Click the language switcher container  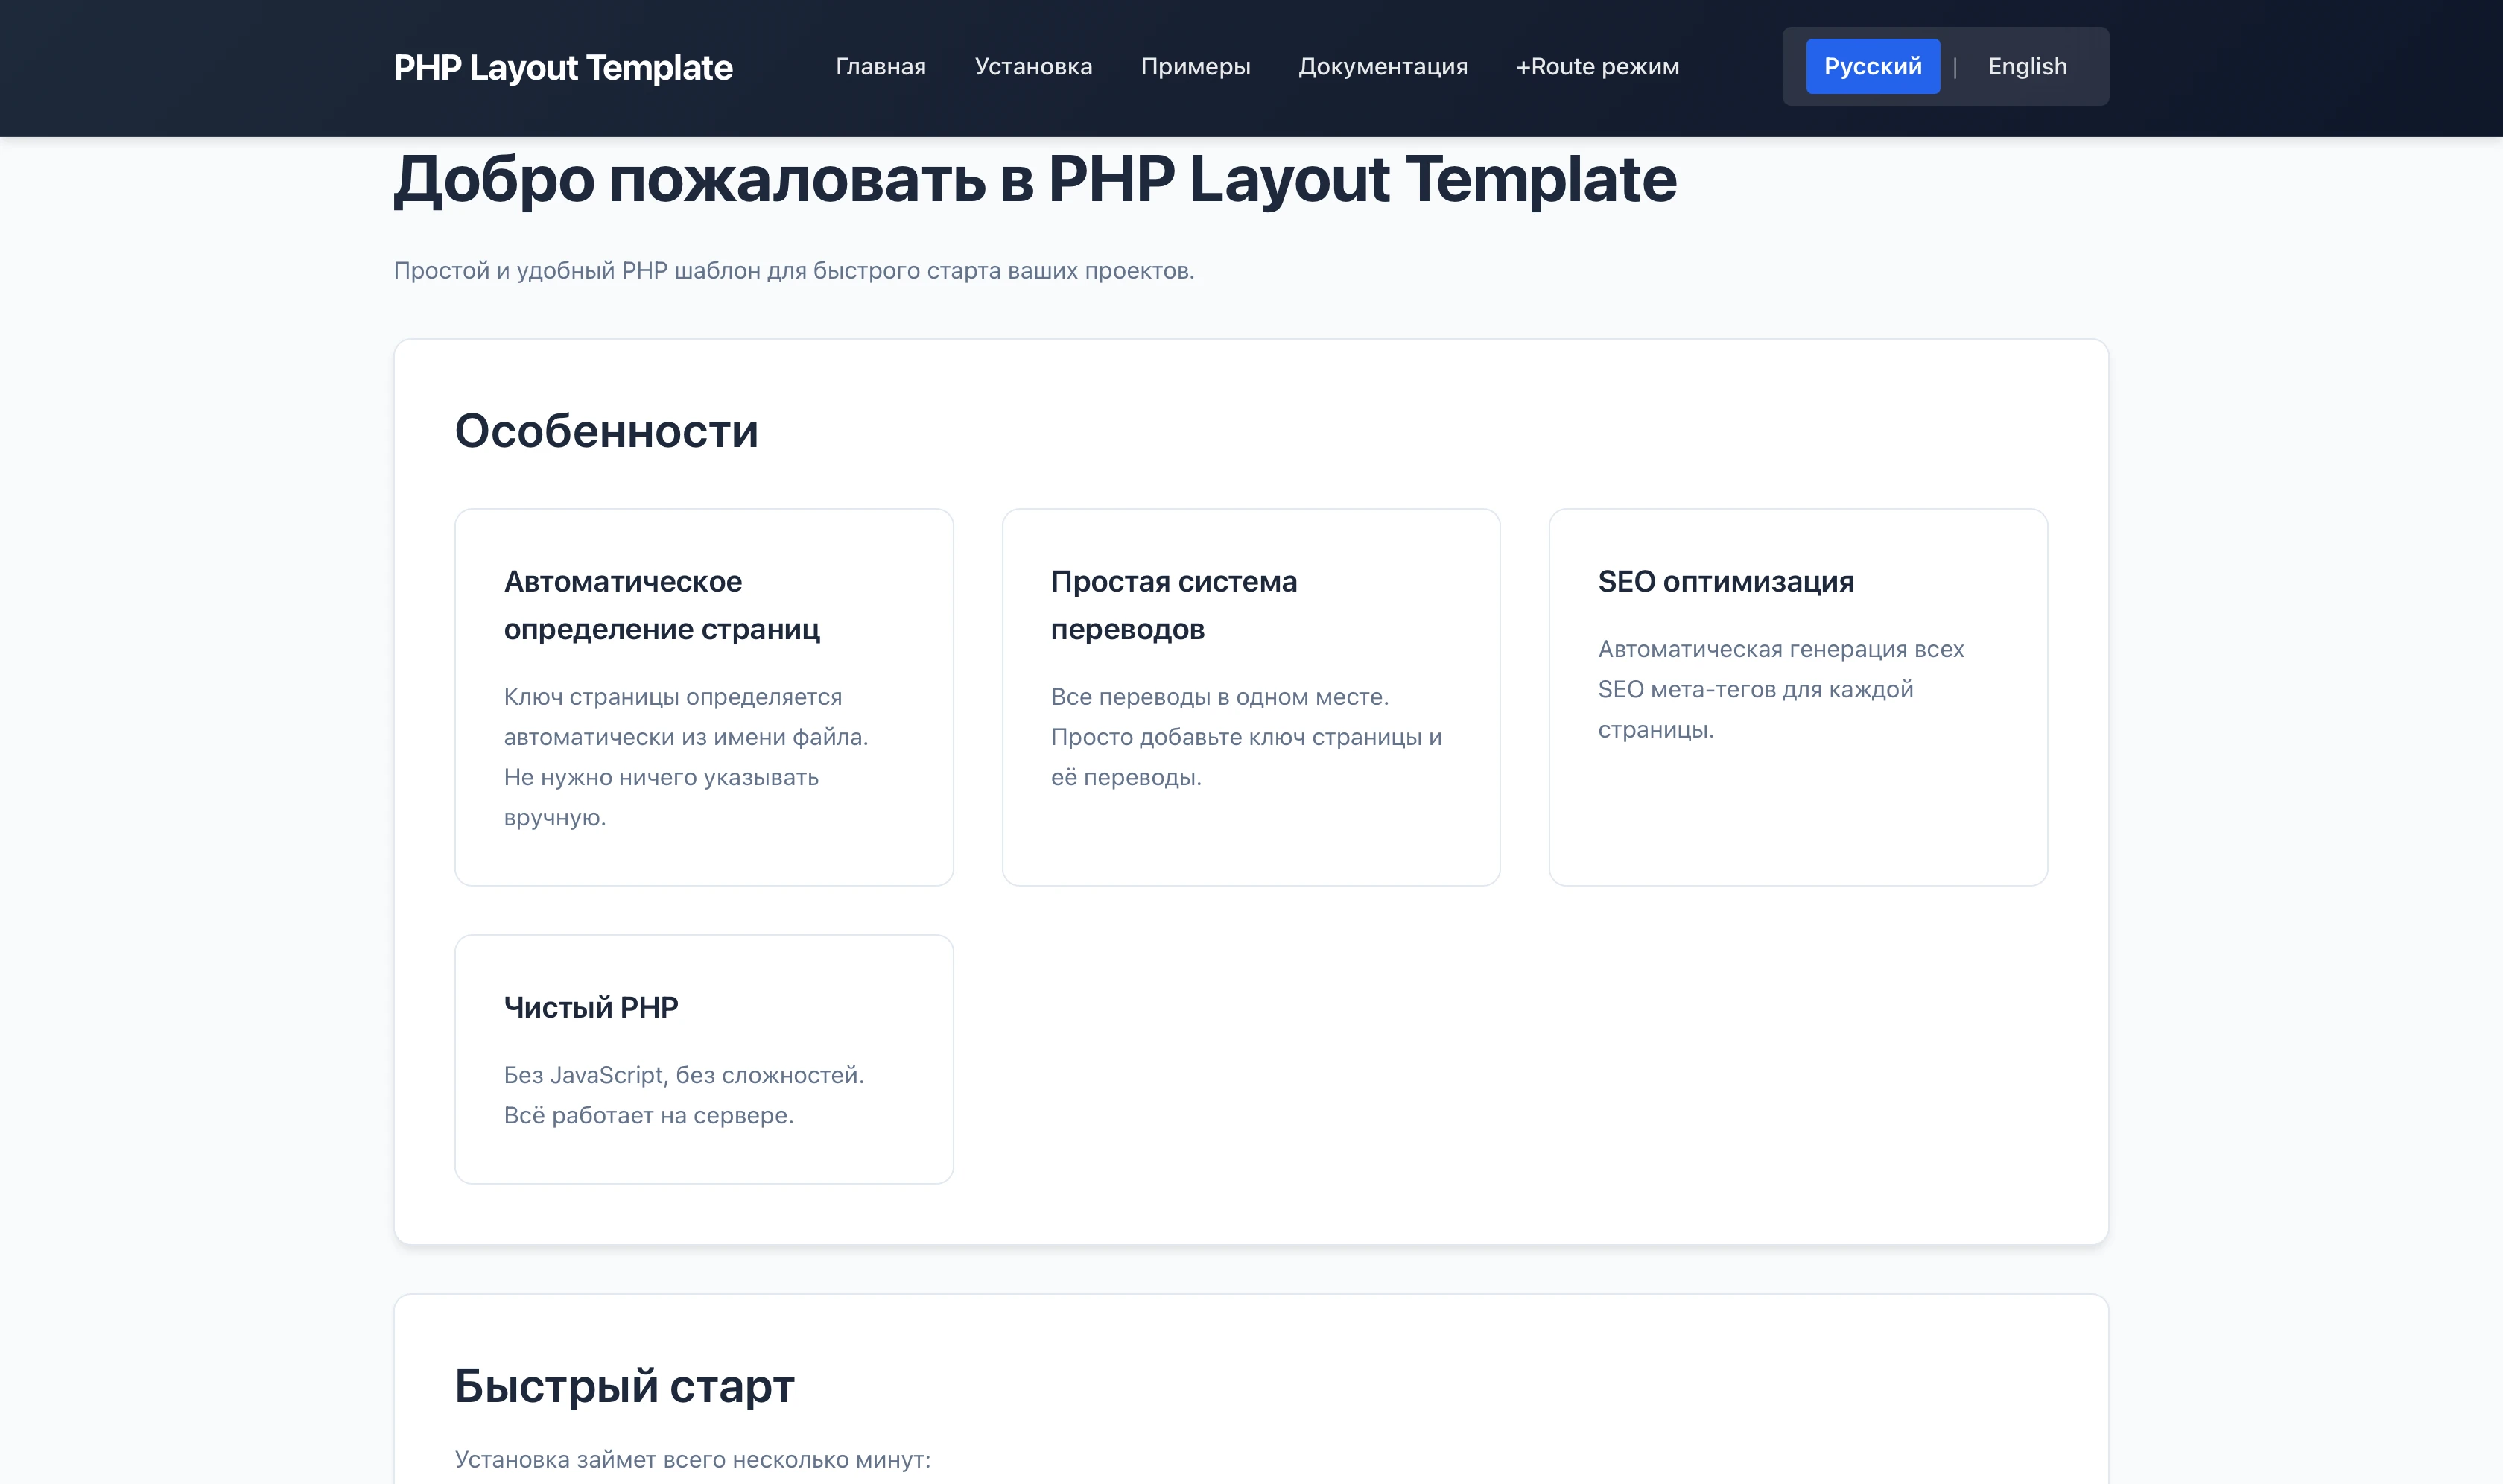[x=1944, y=65]
